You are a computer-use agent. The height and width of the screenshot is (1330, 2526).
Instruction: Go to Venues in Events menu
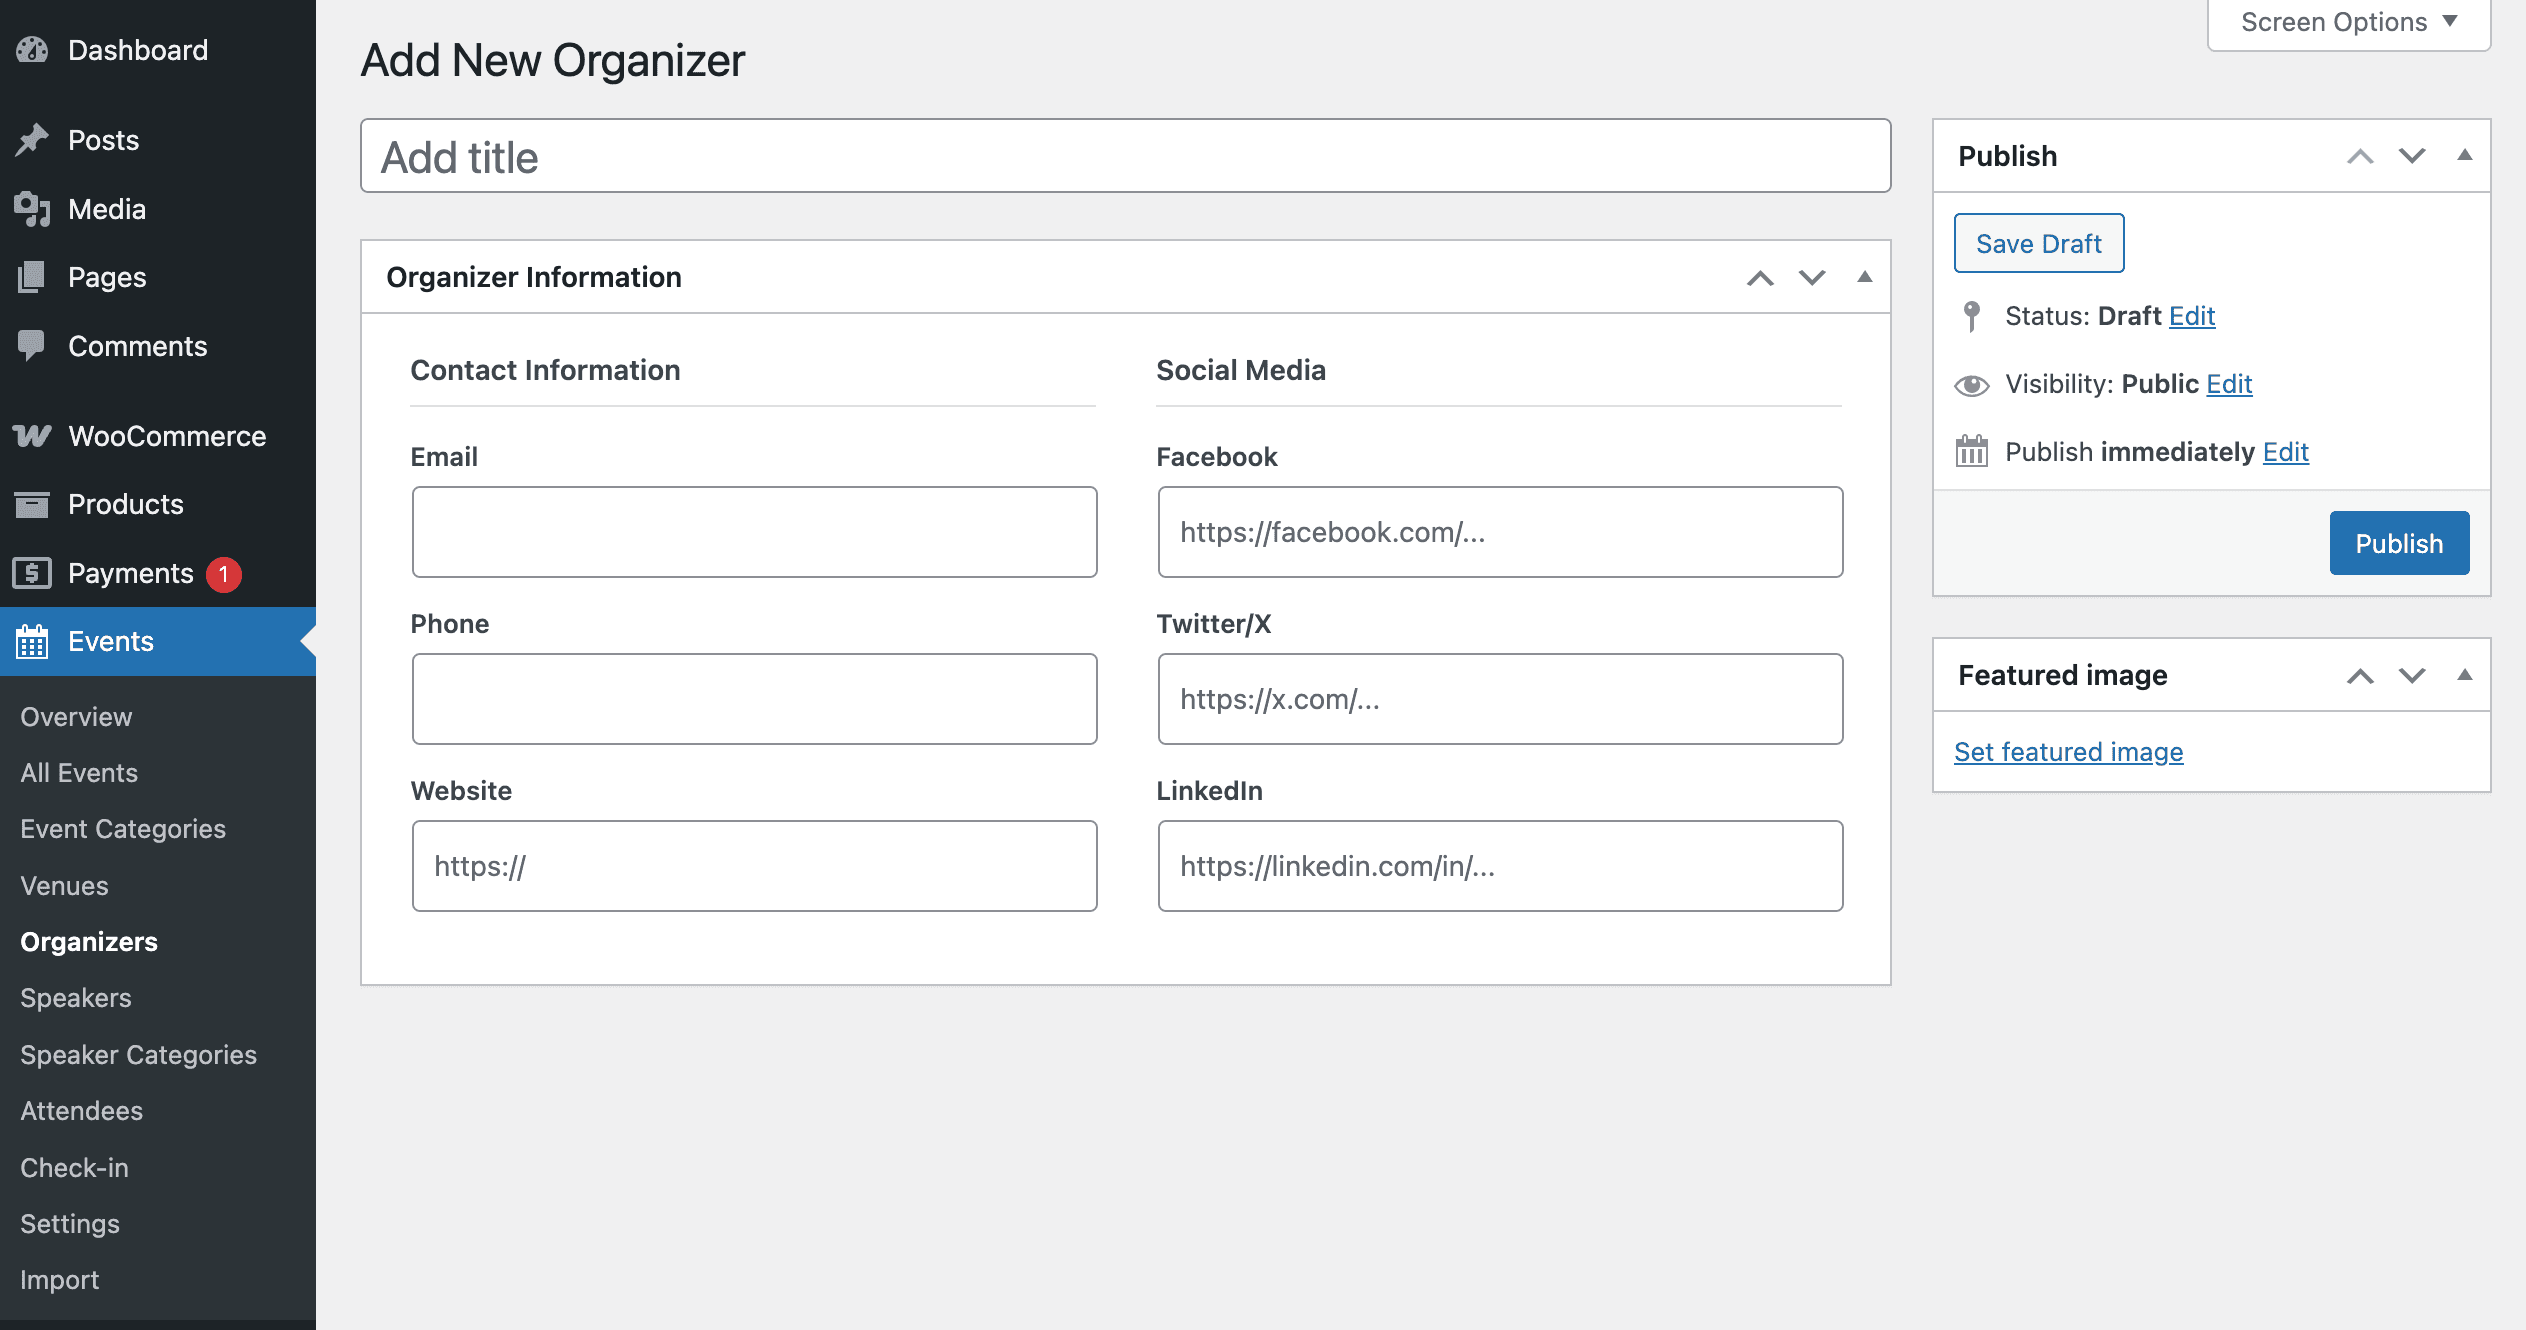pos(64,886)
